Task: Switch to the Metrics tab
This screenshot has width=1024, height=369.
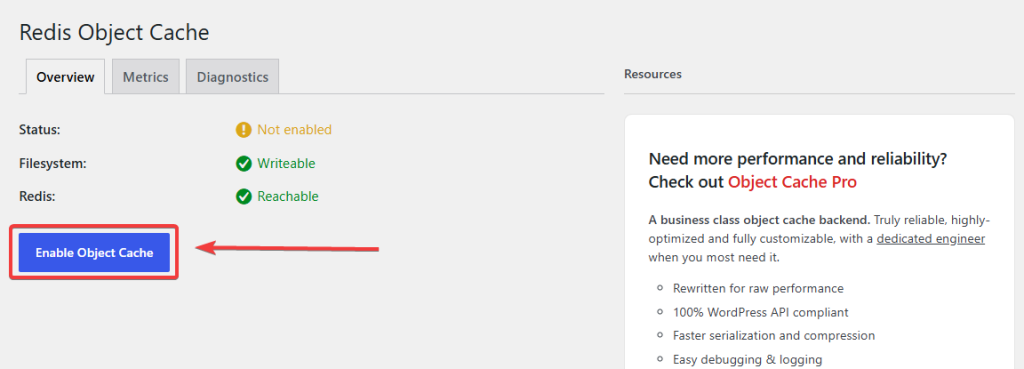Action: [x=146, y=77]
